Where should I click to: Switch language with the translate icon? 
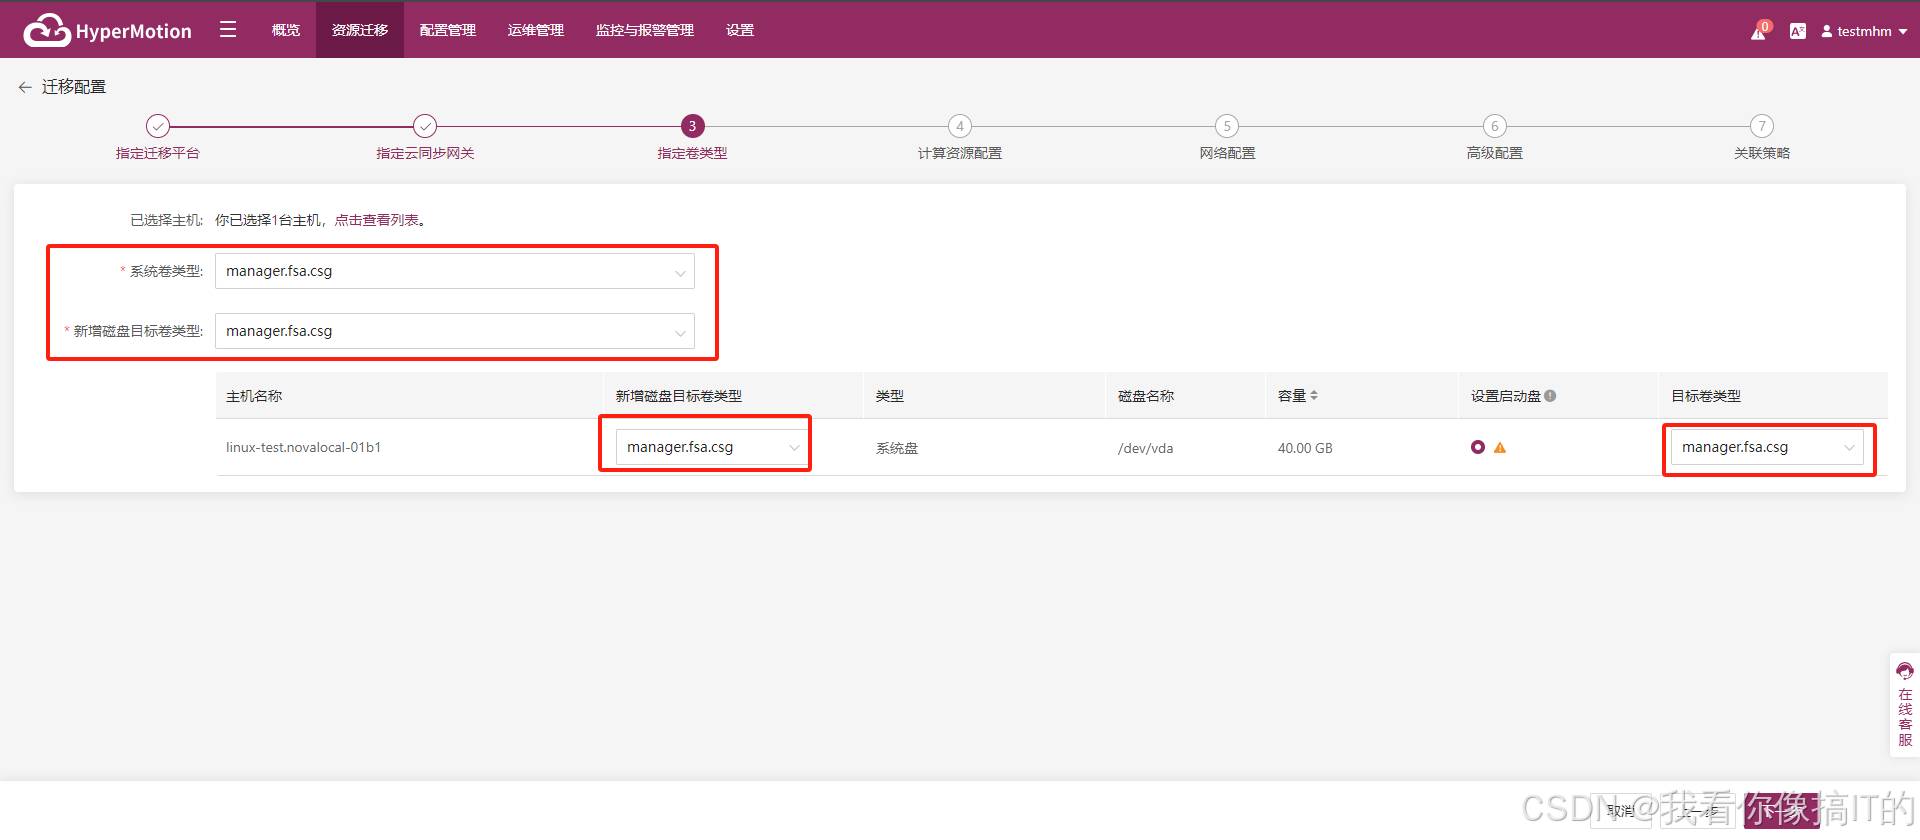[1797, 31]
